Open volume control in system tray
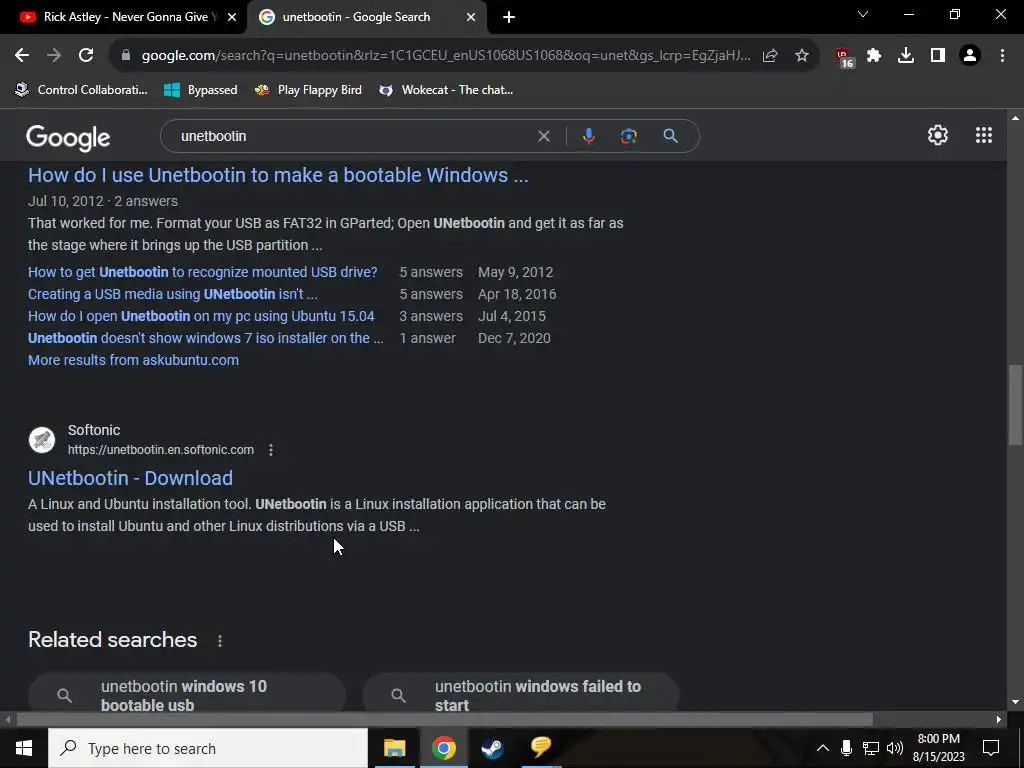 click(x=895, y=748)
